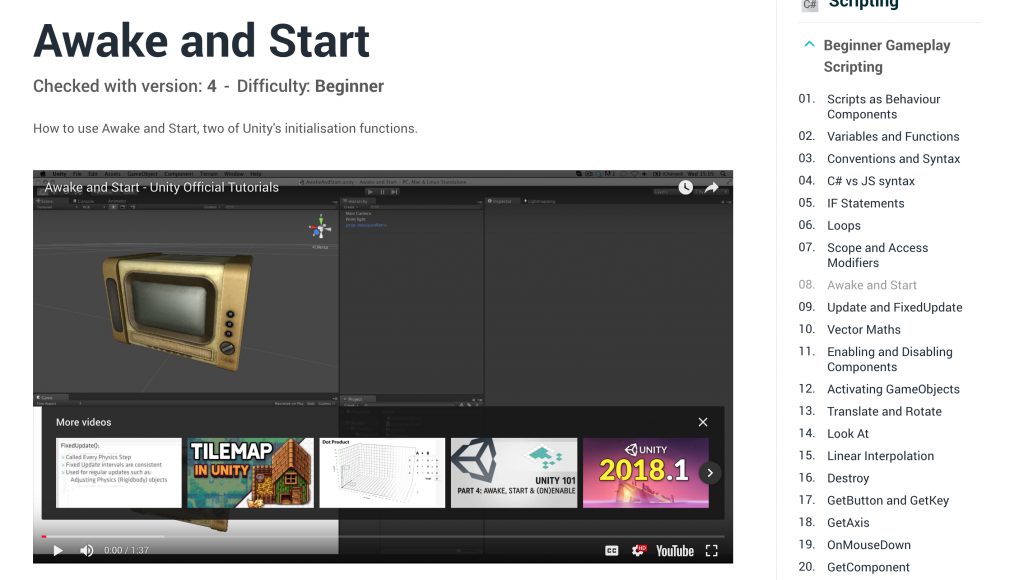
Task: Open the Look At lesson
Action: 848,434
